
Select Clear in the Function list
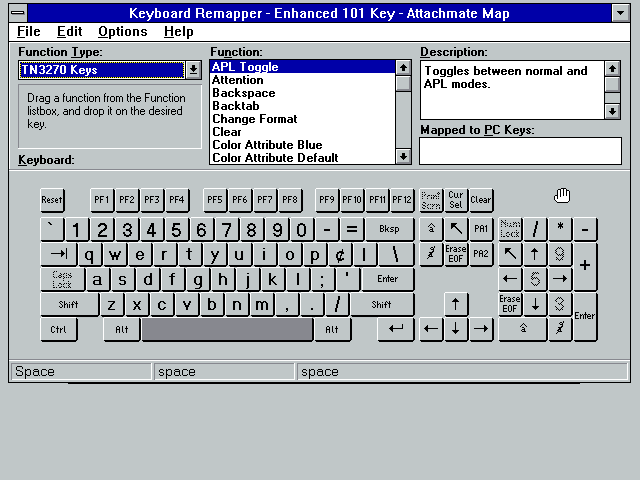tap(302, 132)
